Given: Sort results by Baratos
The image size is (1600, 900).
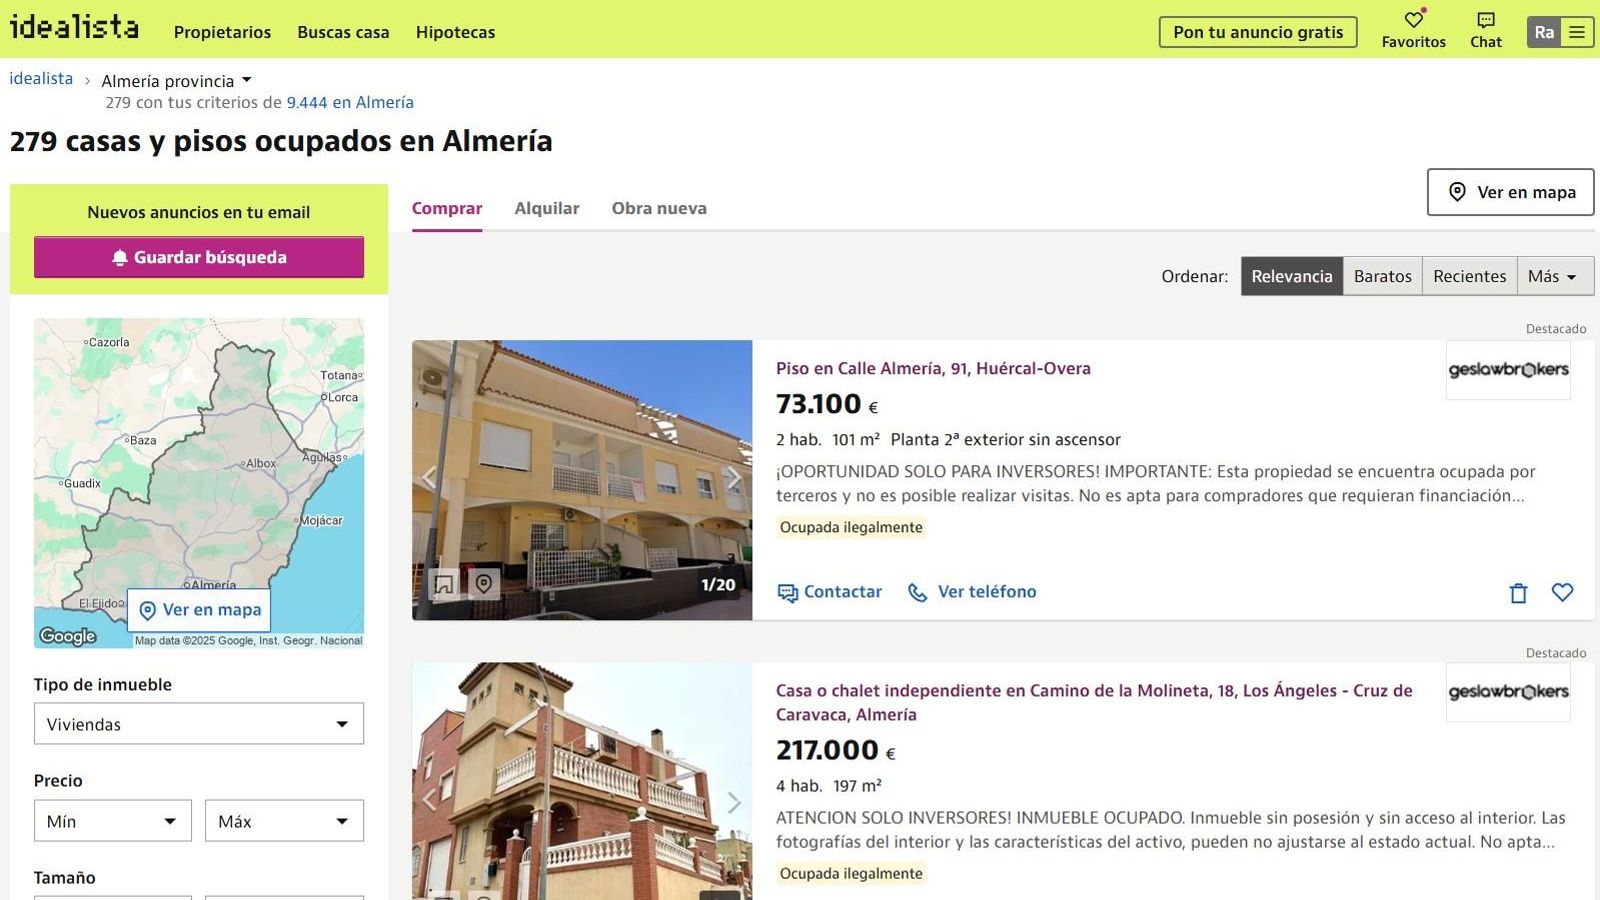Looking at the screenshot, I should (x=1383, y=276).
